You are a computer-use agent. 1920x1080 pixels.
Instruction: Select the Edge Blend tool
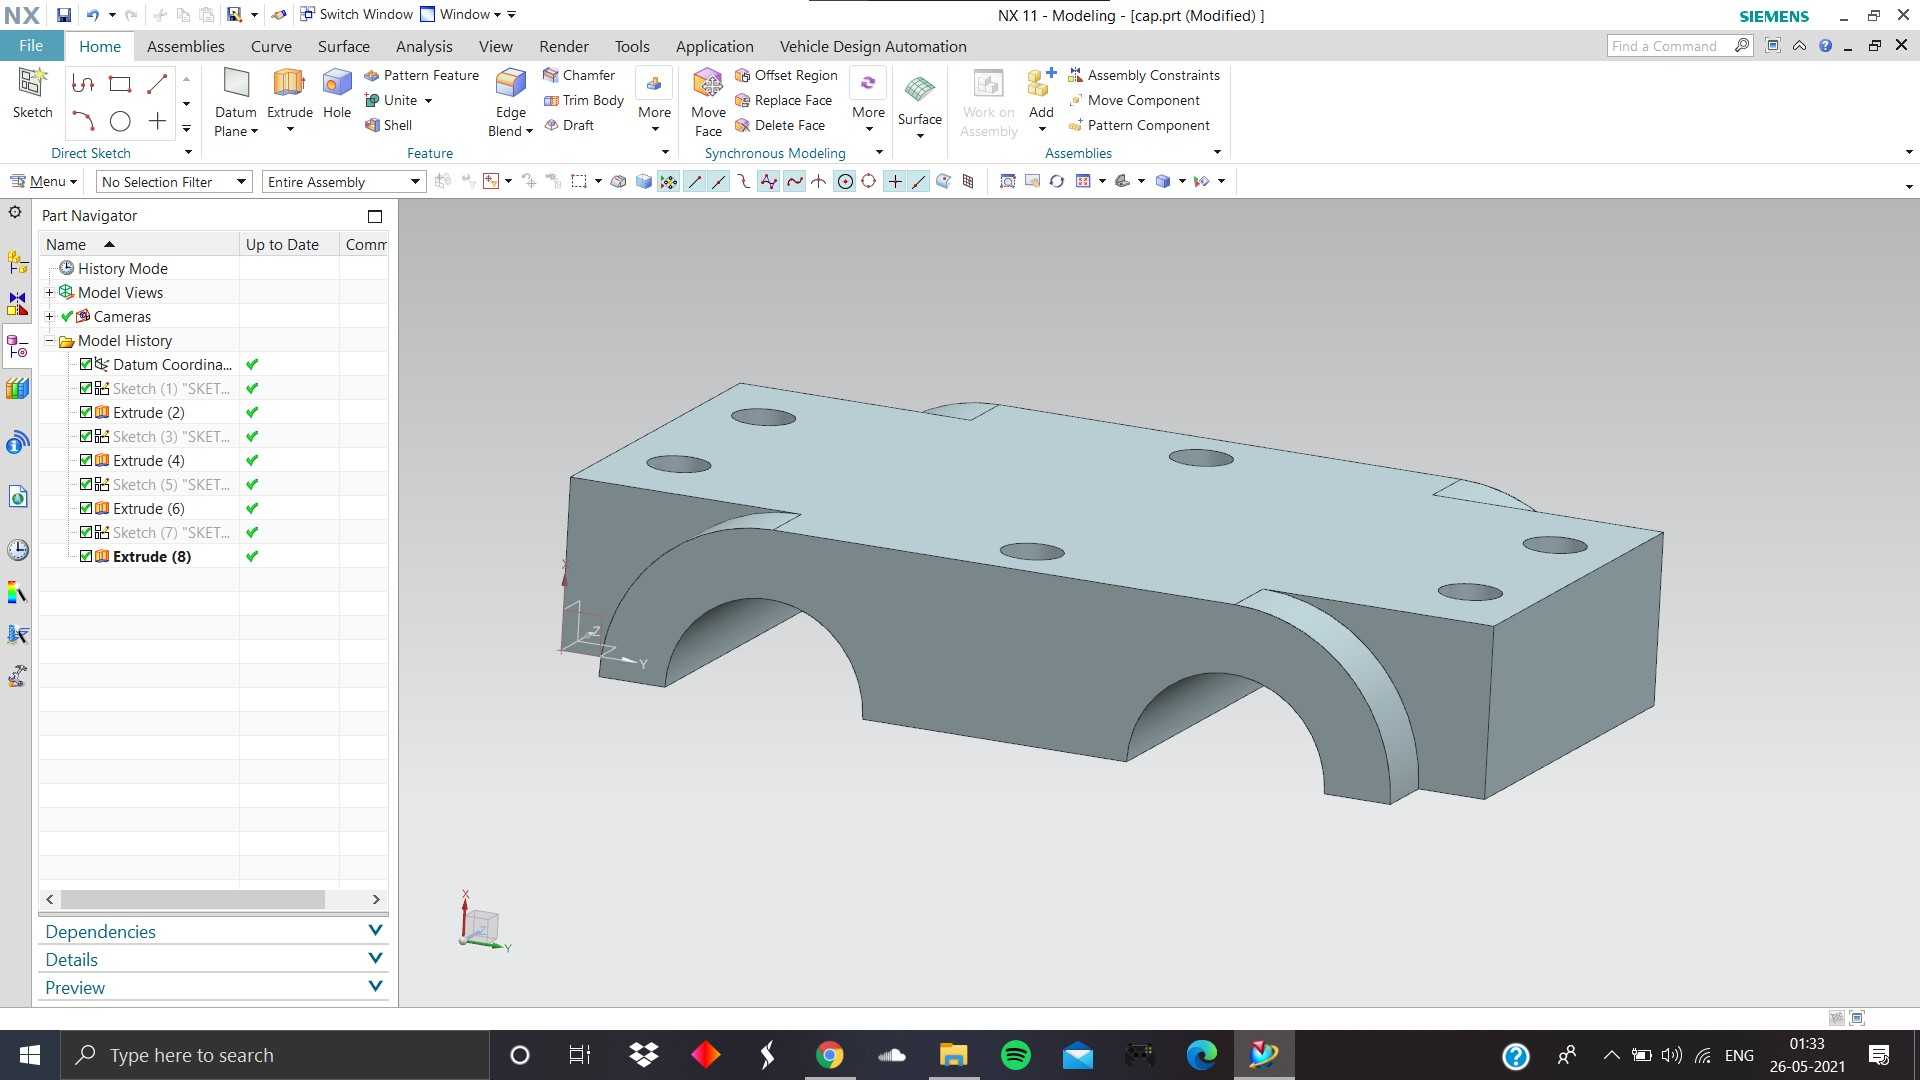[x=510, y=102]
